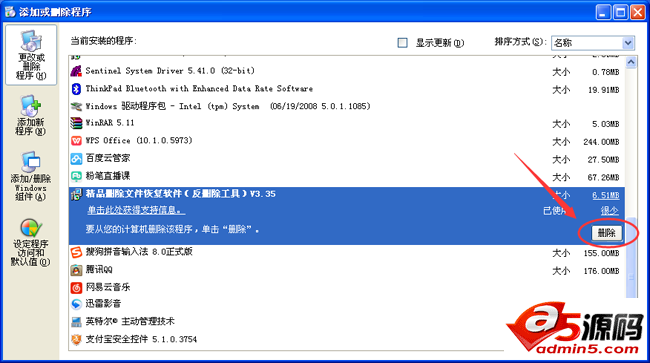
Task: Select the 腾讯QQ entry
Action: point(347,270)
